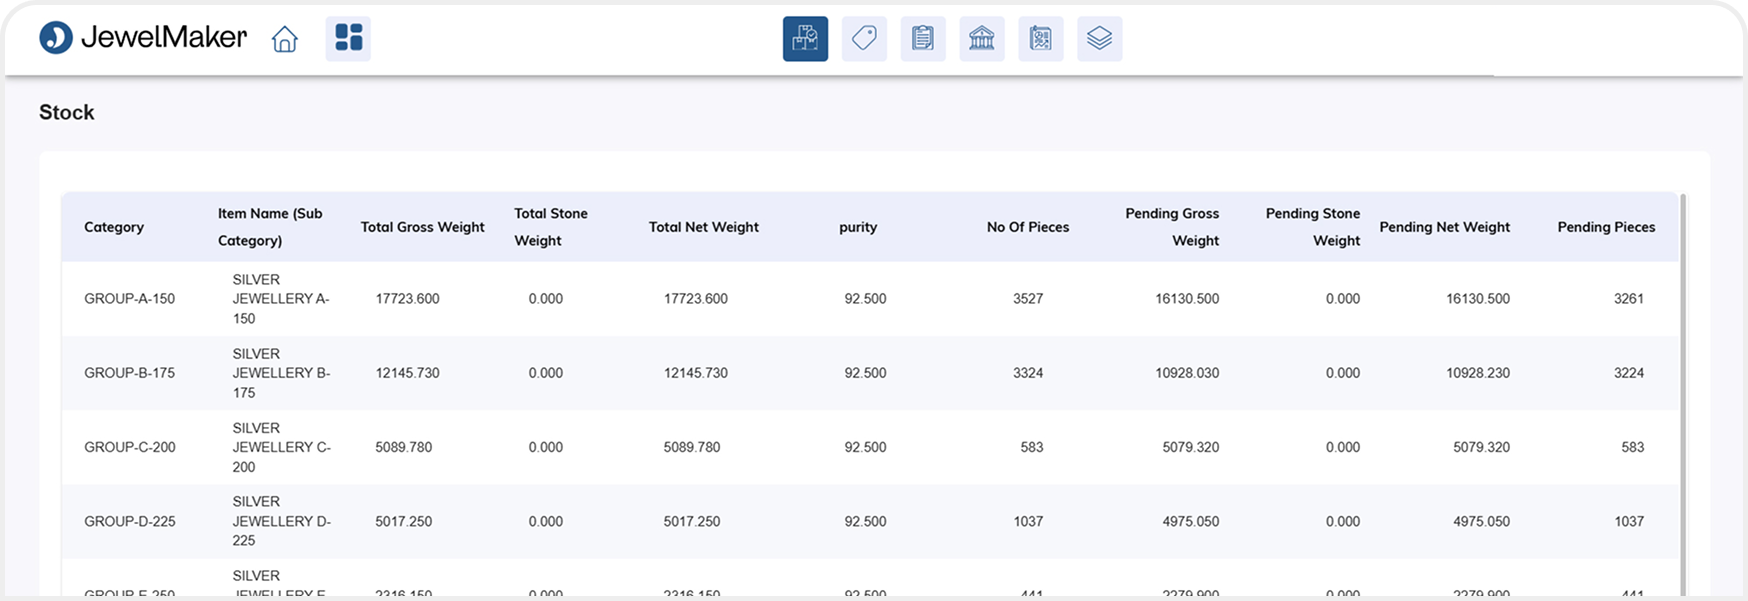Open the home icon
Image resolution: width=1748 pixels, height=601 pixels.
(x=285, y=39)
